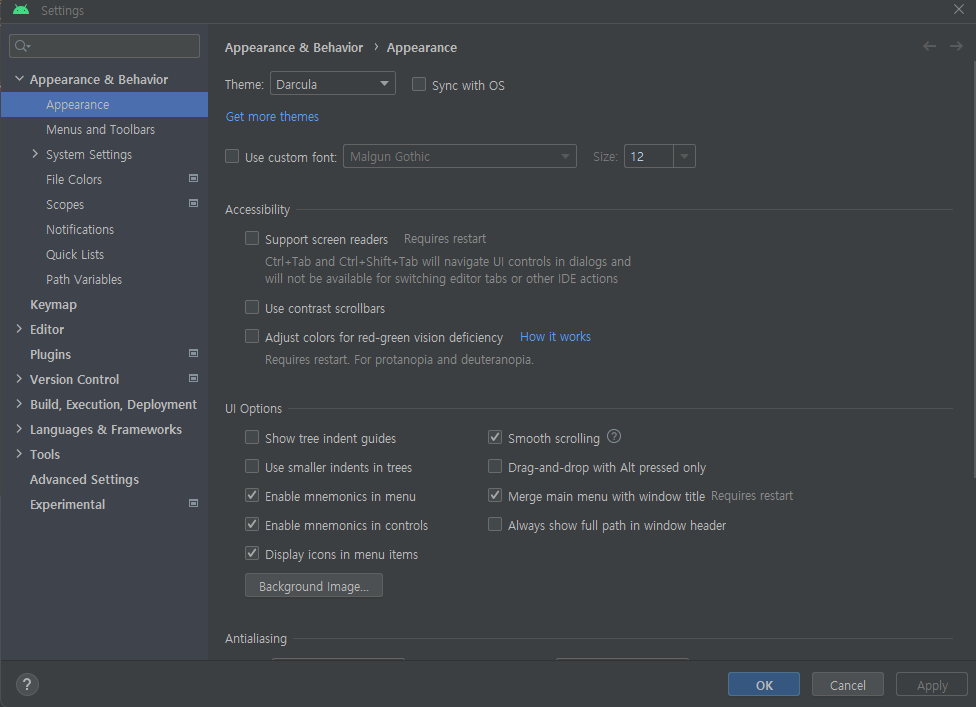The image size is (976, 707).
Task: Open Menus and Toolbars settings page
Action: [100, 129]
